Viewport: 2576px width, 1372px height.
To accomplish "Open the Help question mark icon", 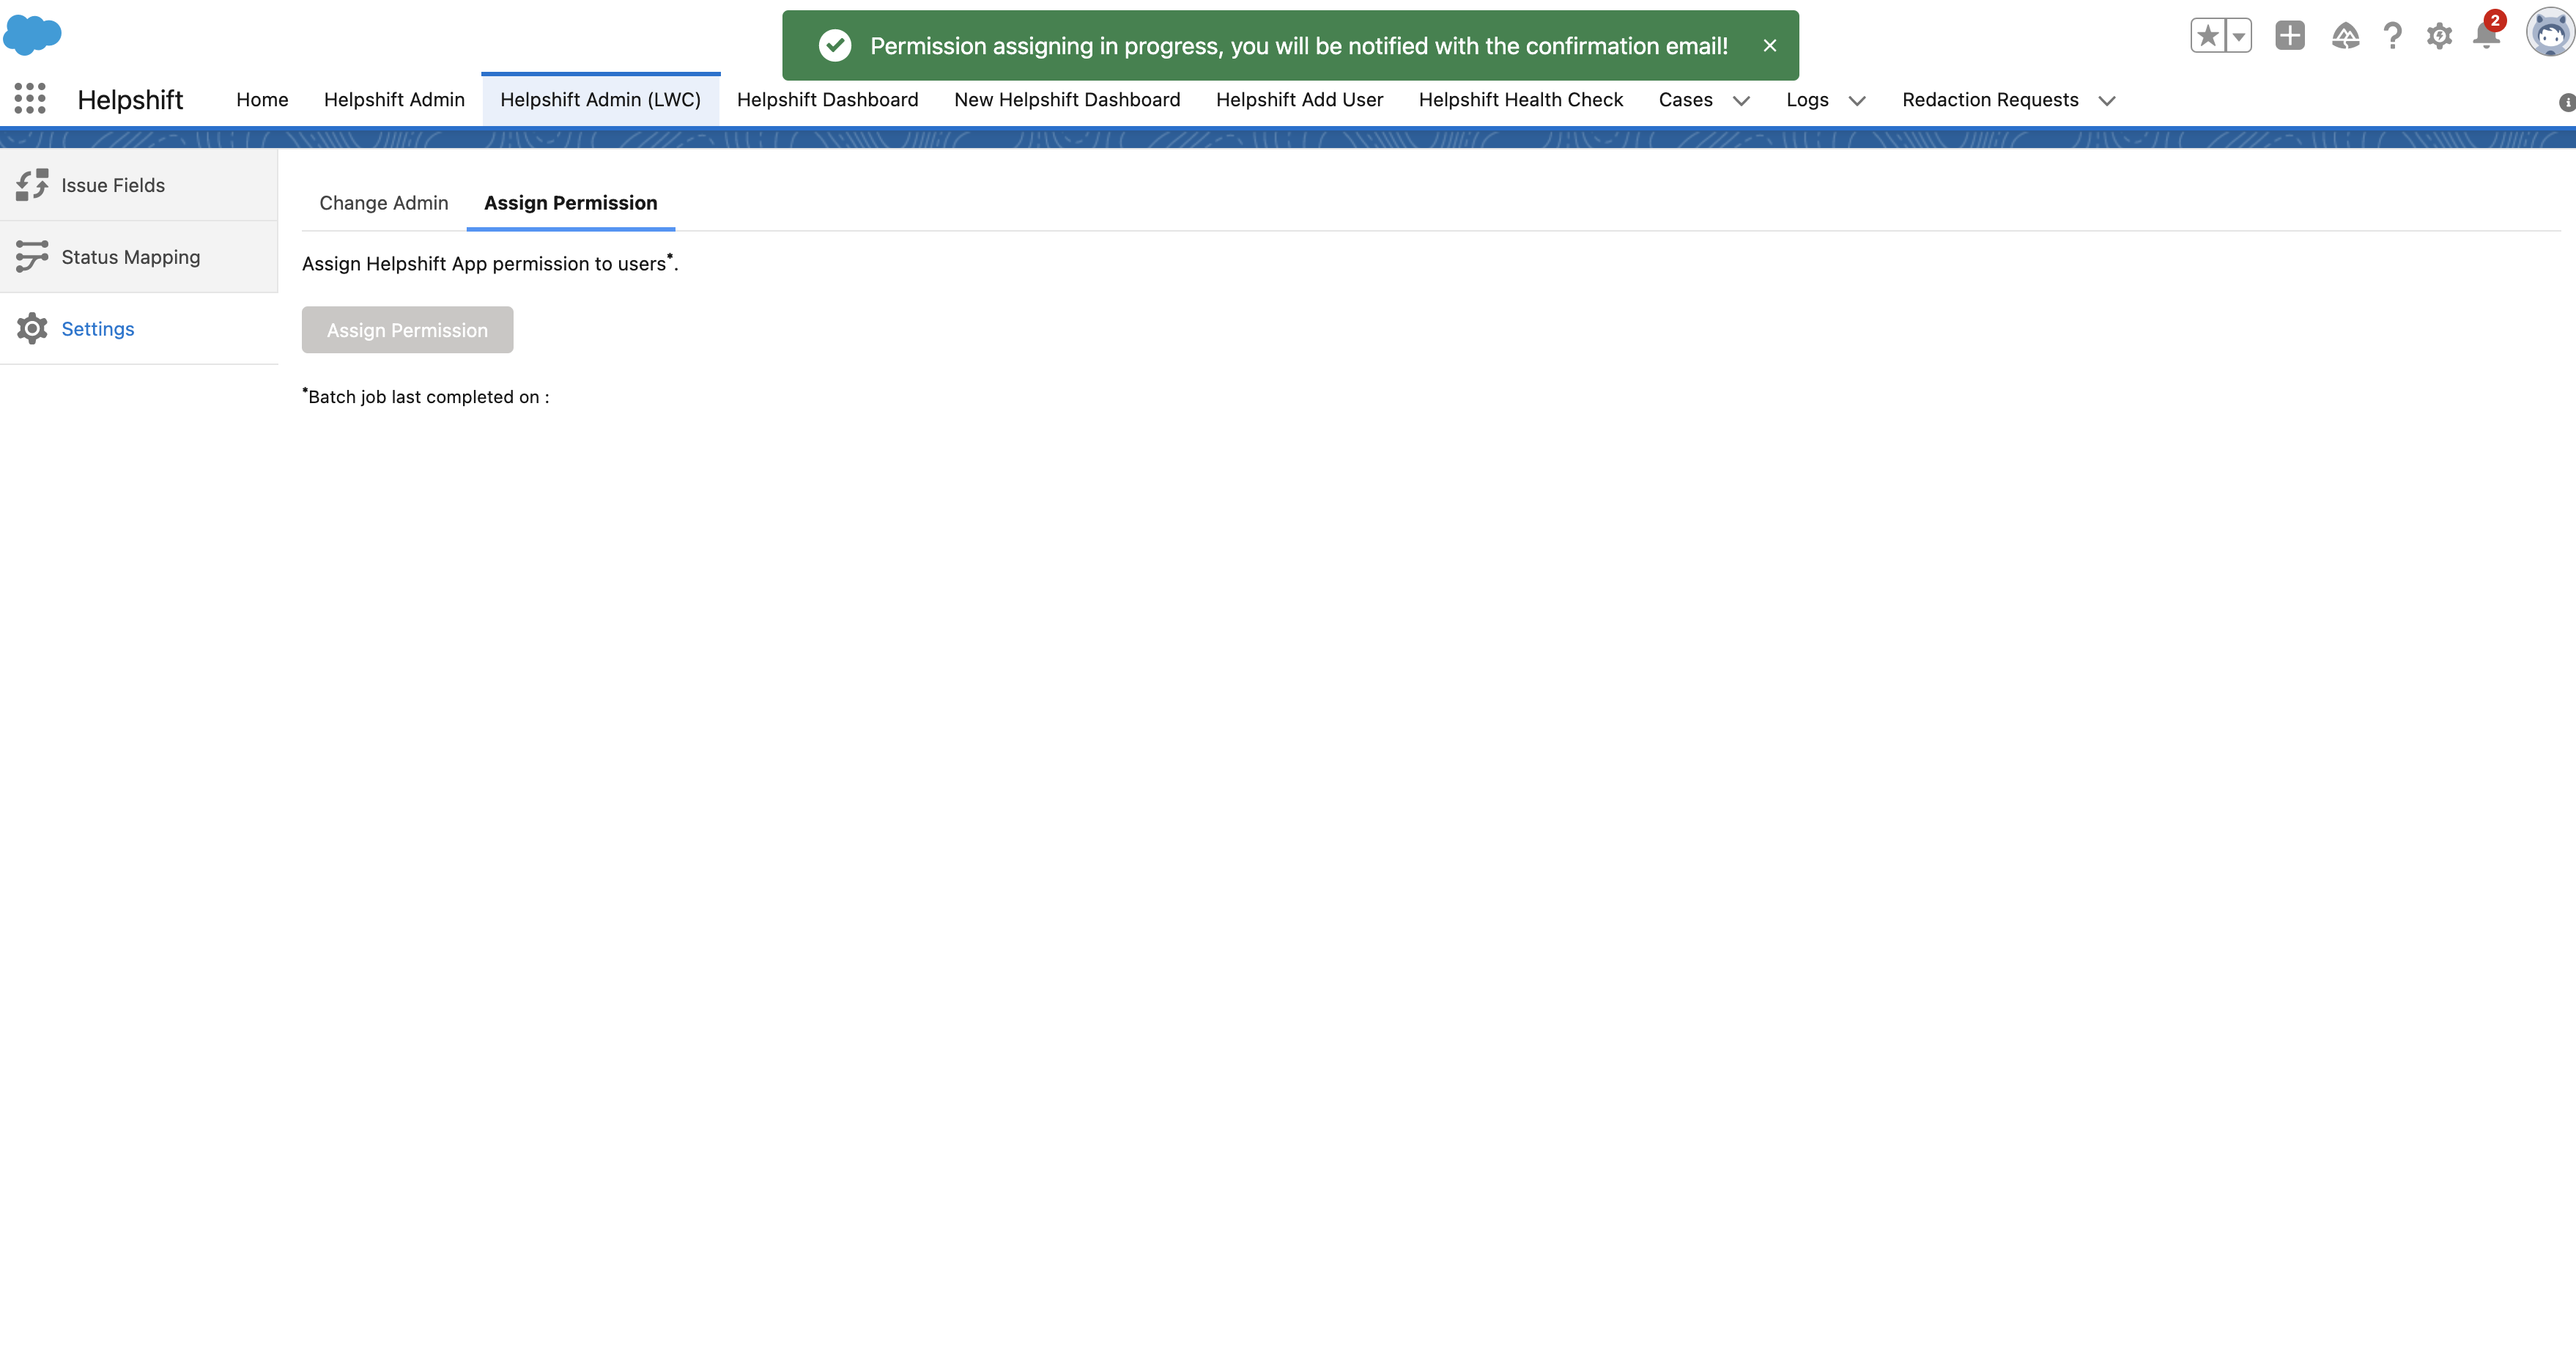I will pyautogui.click(x=2392, y=36).
